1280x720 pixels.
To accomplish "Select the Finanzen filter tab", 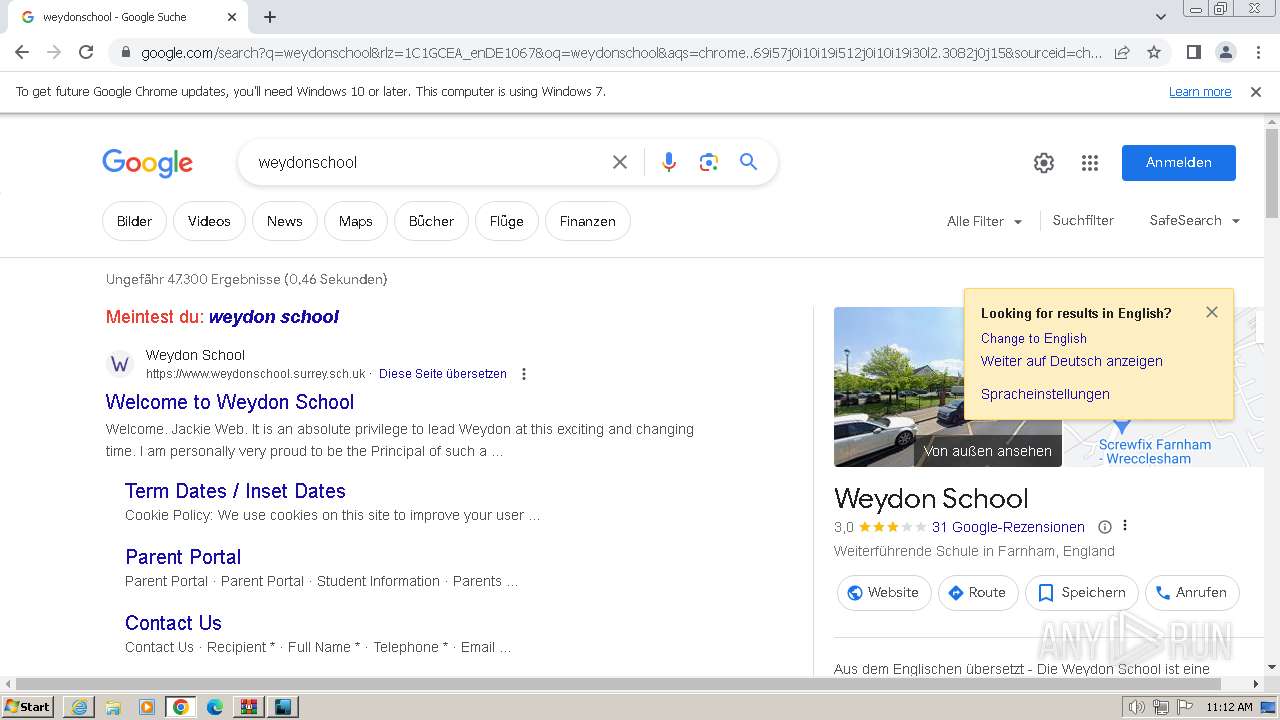I will (x=587, y=221).
